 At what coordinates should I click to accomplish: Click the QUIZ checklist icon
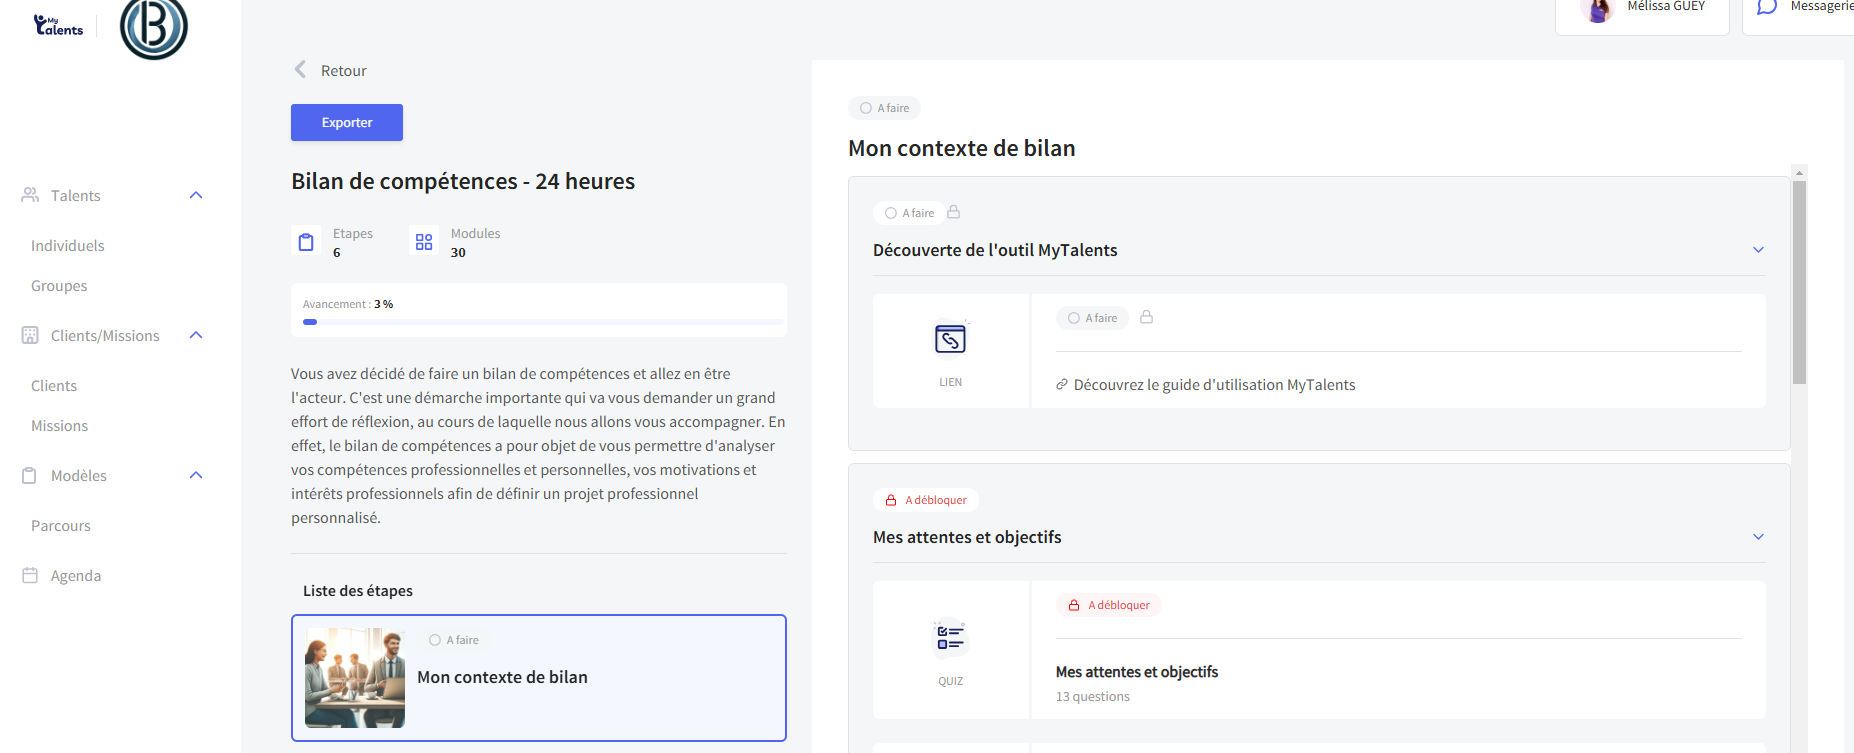[x=950, y=638]
